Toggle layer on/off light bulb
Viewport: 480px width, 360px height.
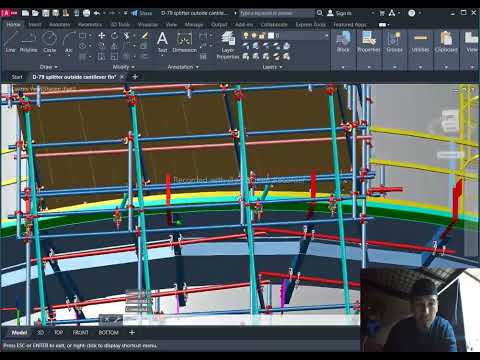(x=246, y=35)
